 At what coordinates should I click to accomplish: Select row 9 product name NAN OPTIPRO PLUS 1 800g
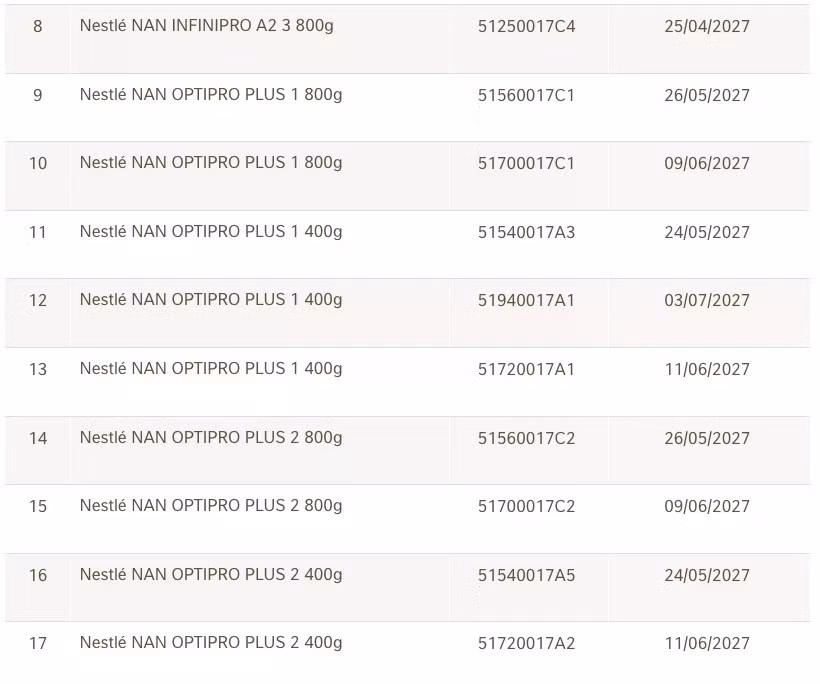point(210,95)
